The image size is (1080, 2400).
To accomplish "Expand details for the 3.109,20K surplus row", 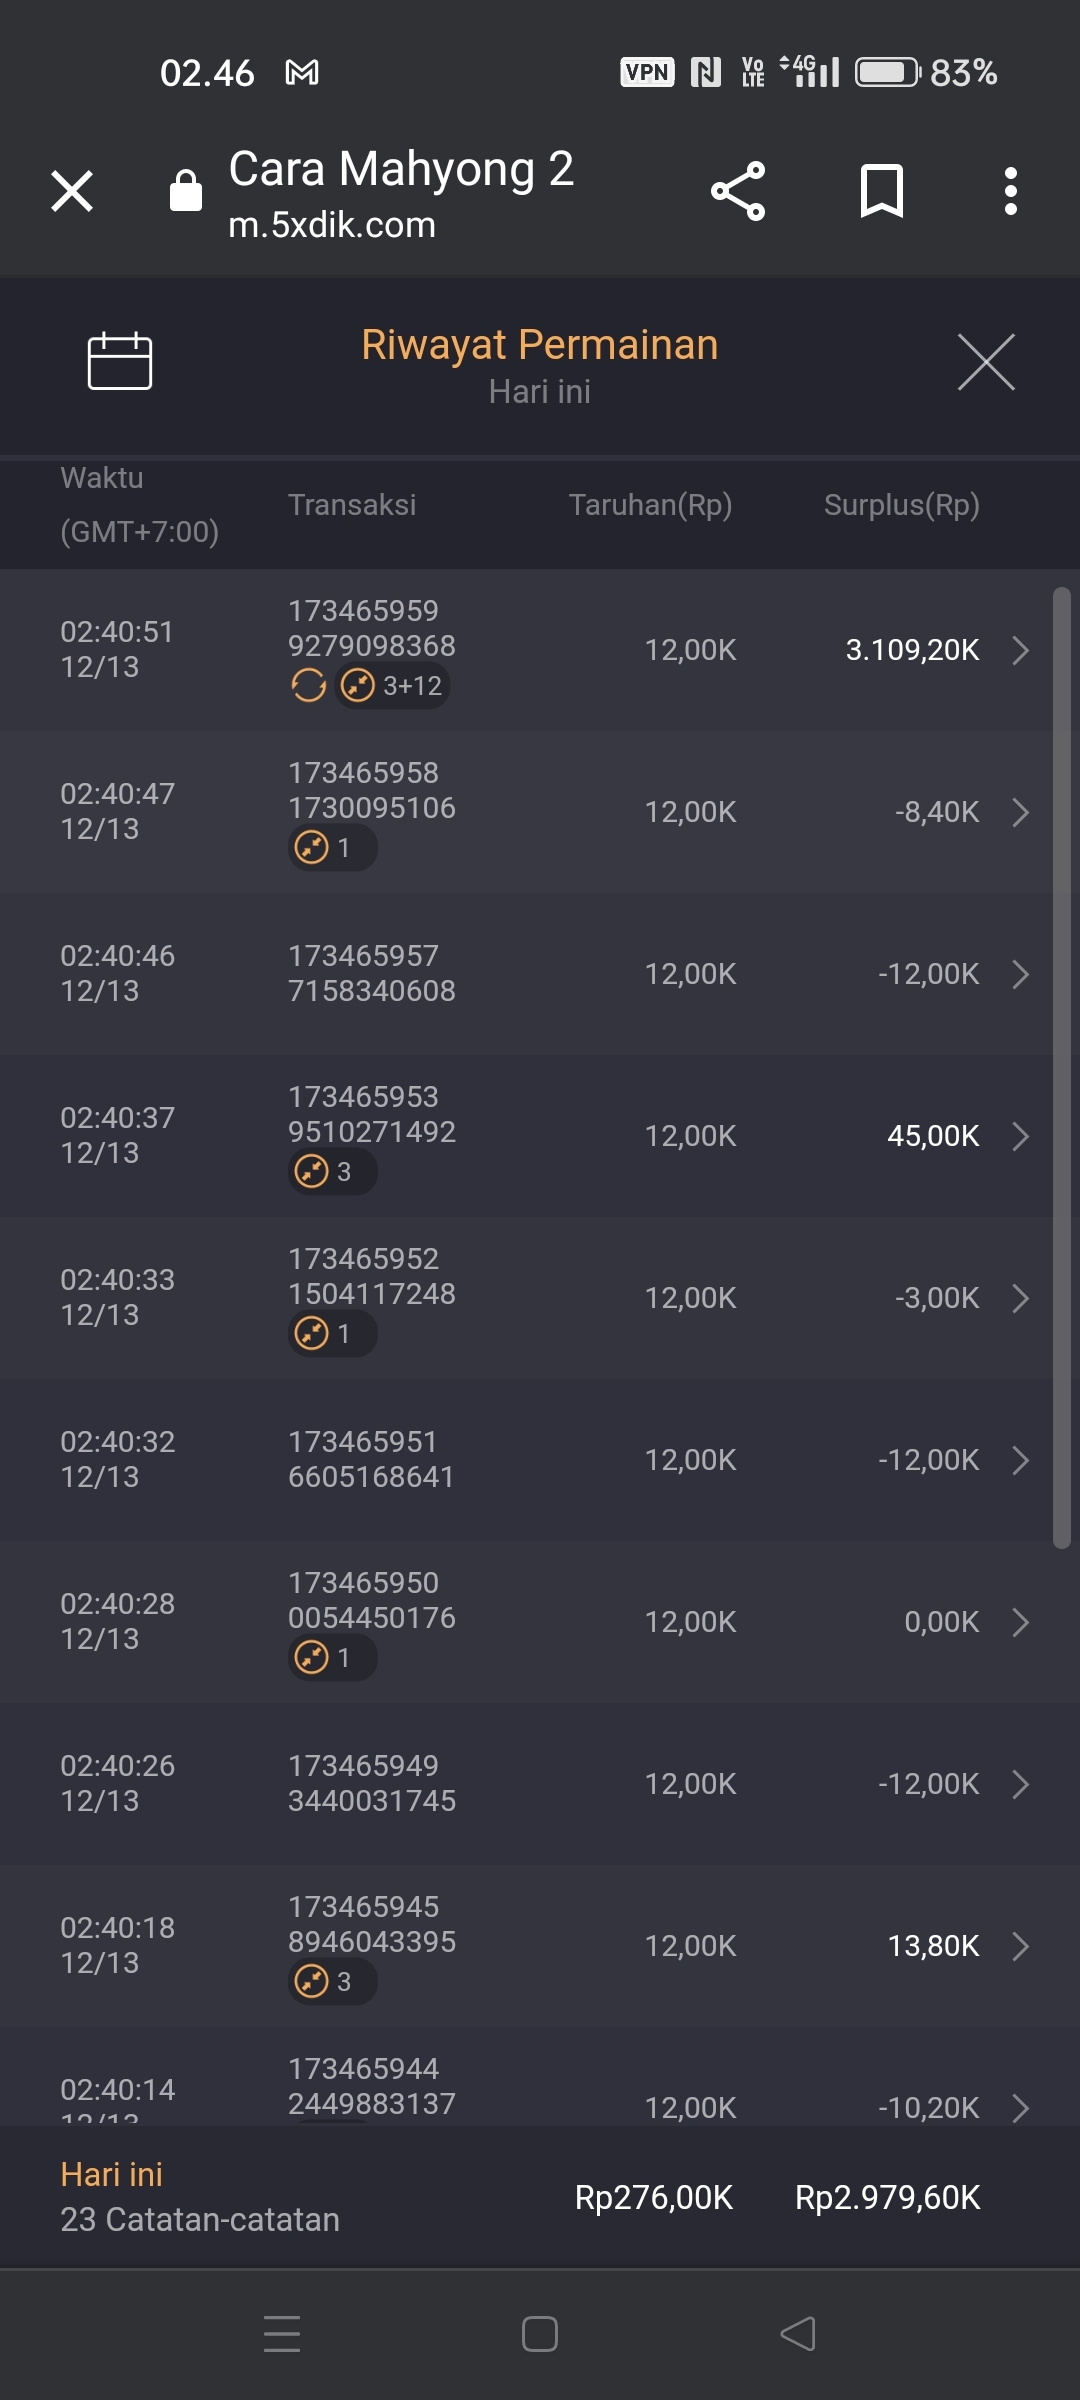I will pyautogui.click(x=1020, y=650).
